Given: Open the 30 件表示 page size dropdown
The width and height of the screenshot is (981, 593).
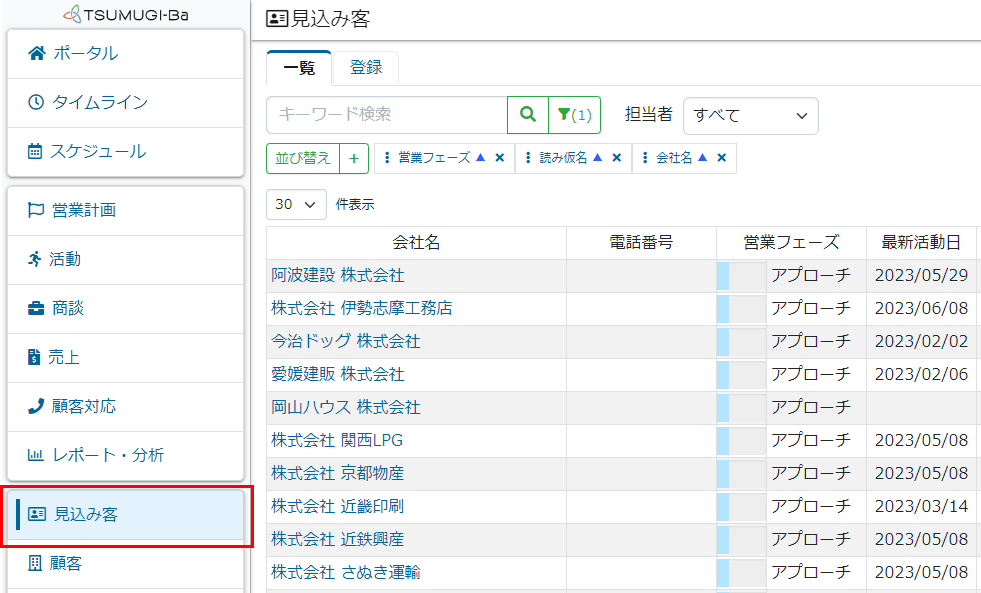Looking at the screenshot, I should point(296,204).
